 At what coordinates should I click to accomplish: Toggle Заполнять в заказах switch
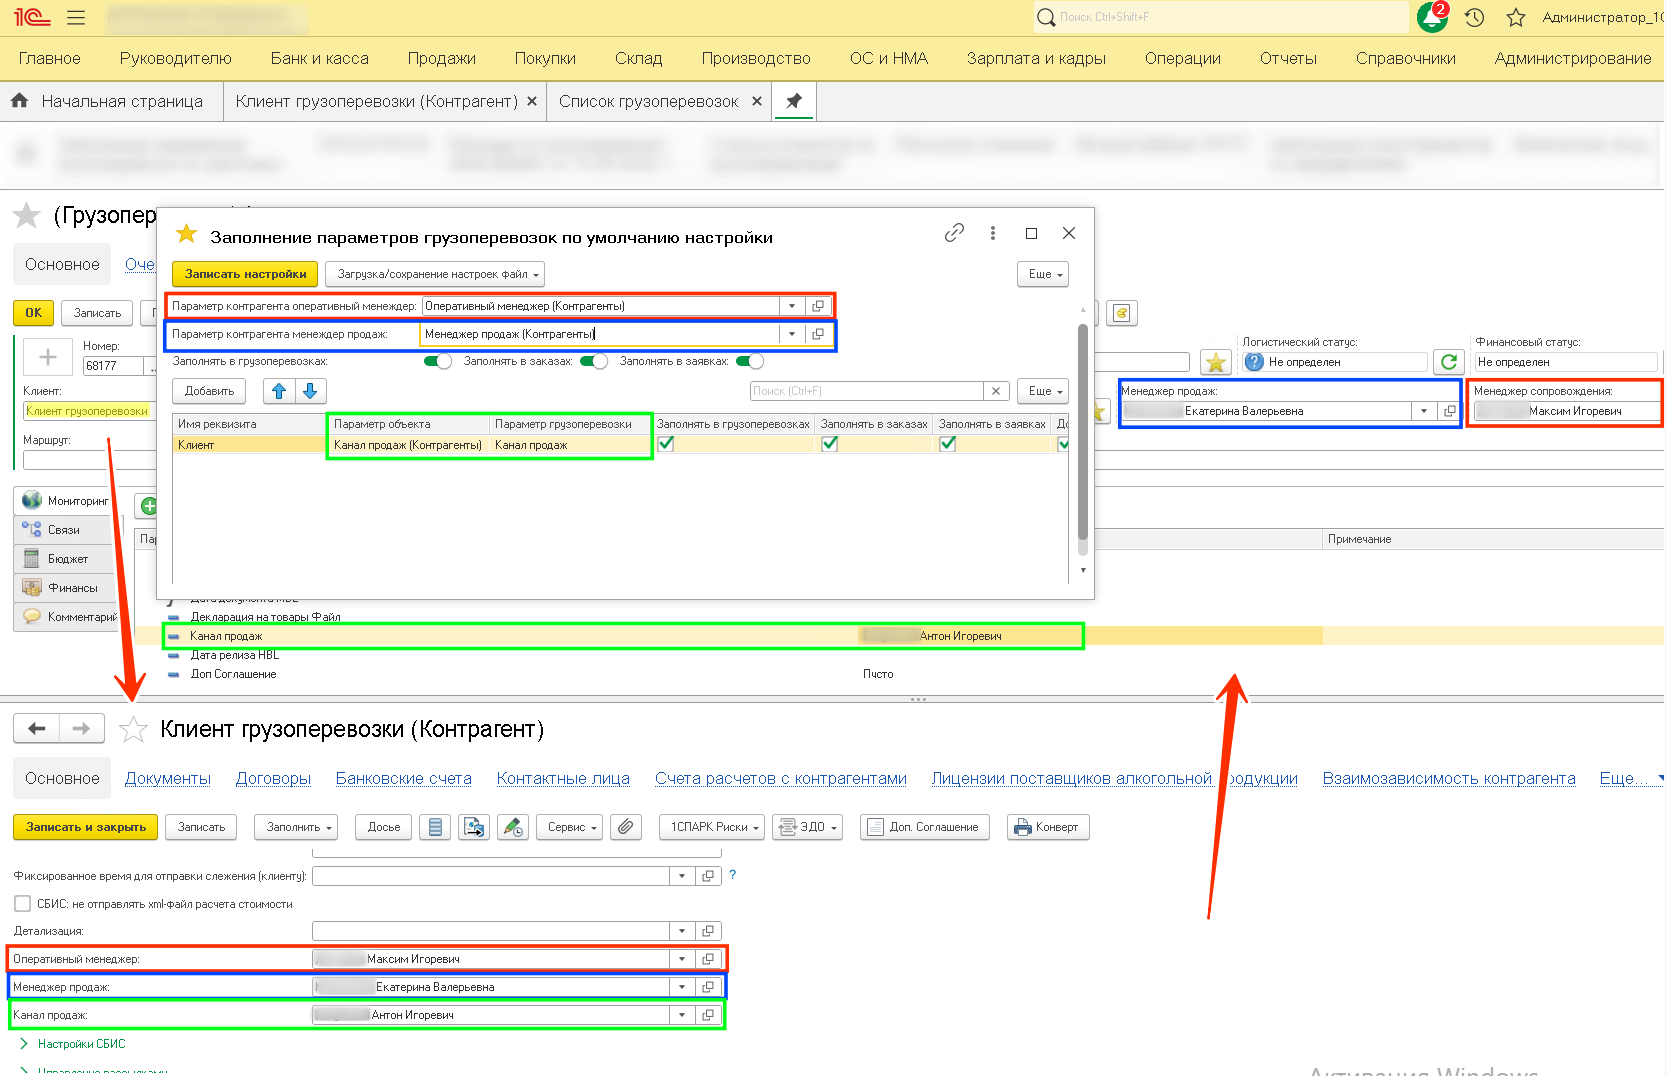(594, 361)
